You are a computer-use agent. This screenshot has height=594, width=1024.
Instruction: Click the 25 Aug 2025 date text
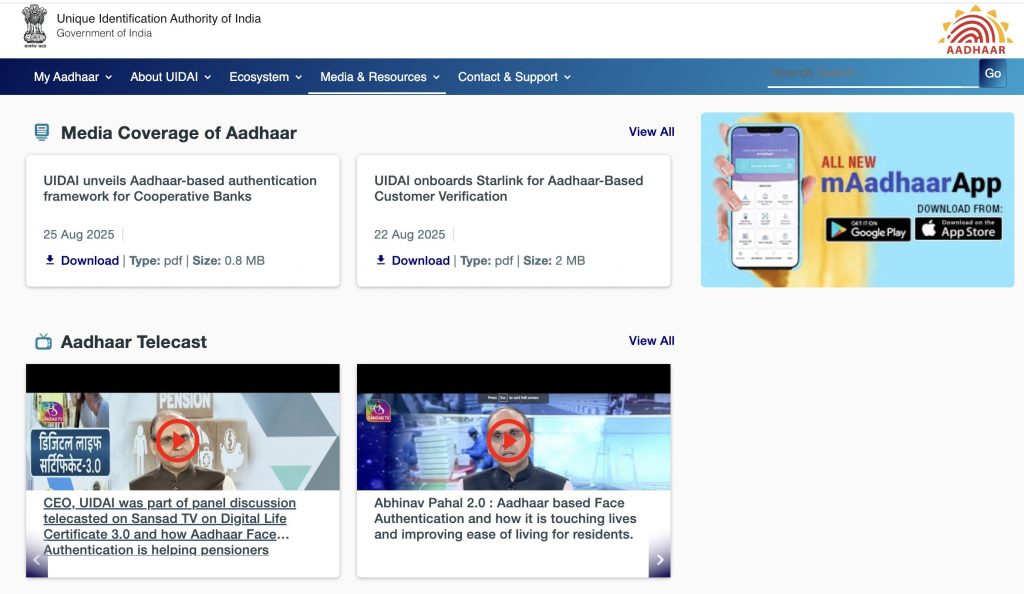pyautogui.click(x=78, y=234)
